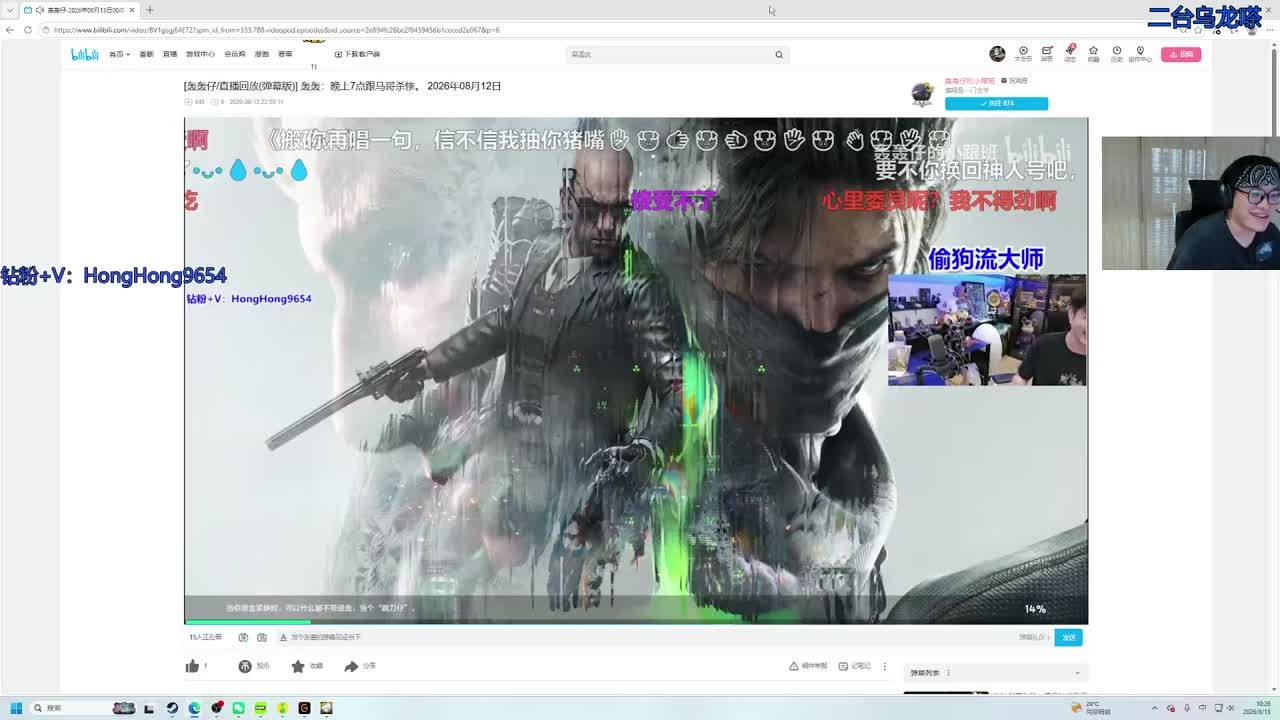
Task: Click 下载客户端 download link
Action: pyautogui.click(x=357, y=54)
